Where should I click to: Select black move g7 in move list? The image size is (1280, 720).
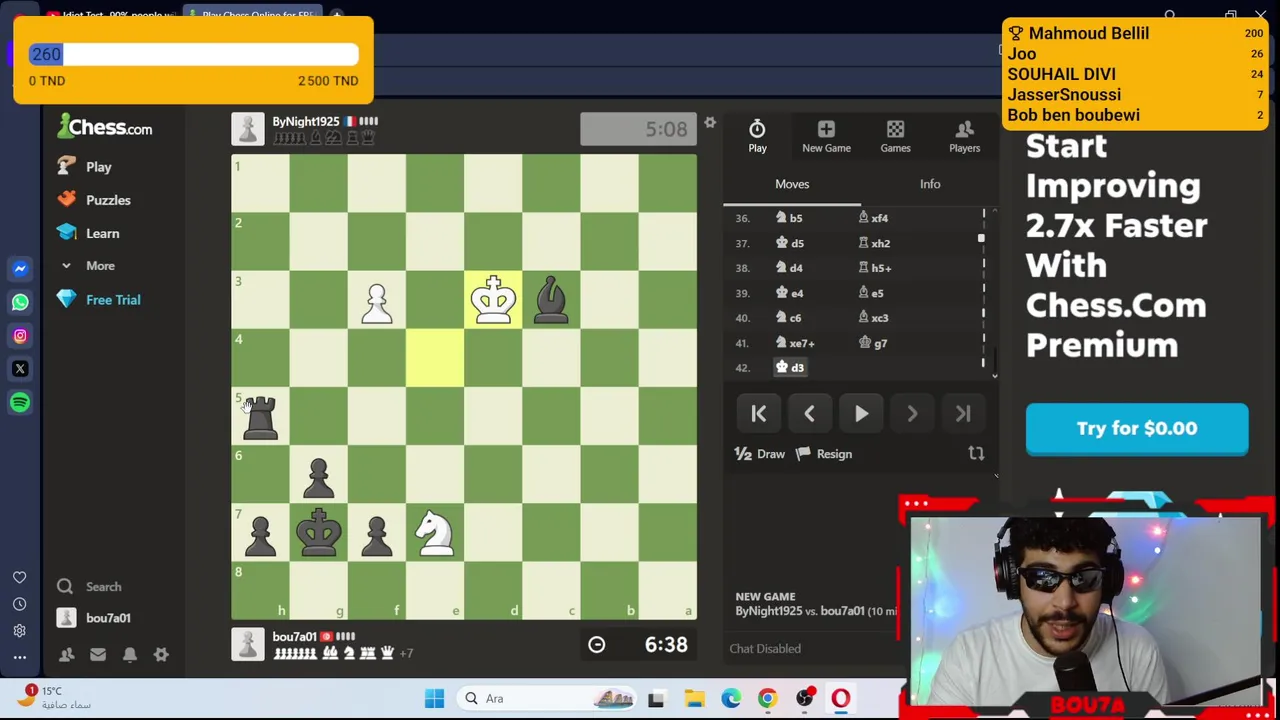point(873,343)
